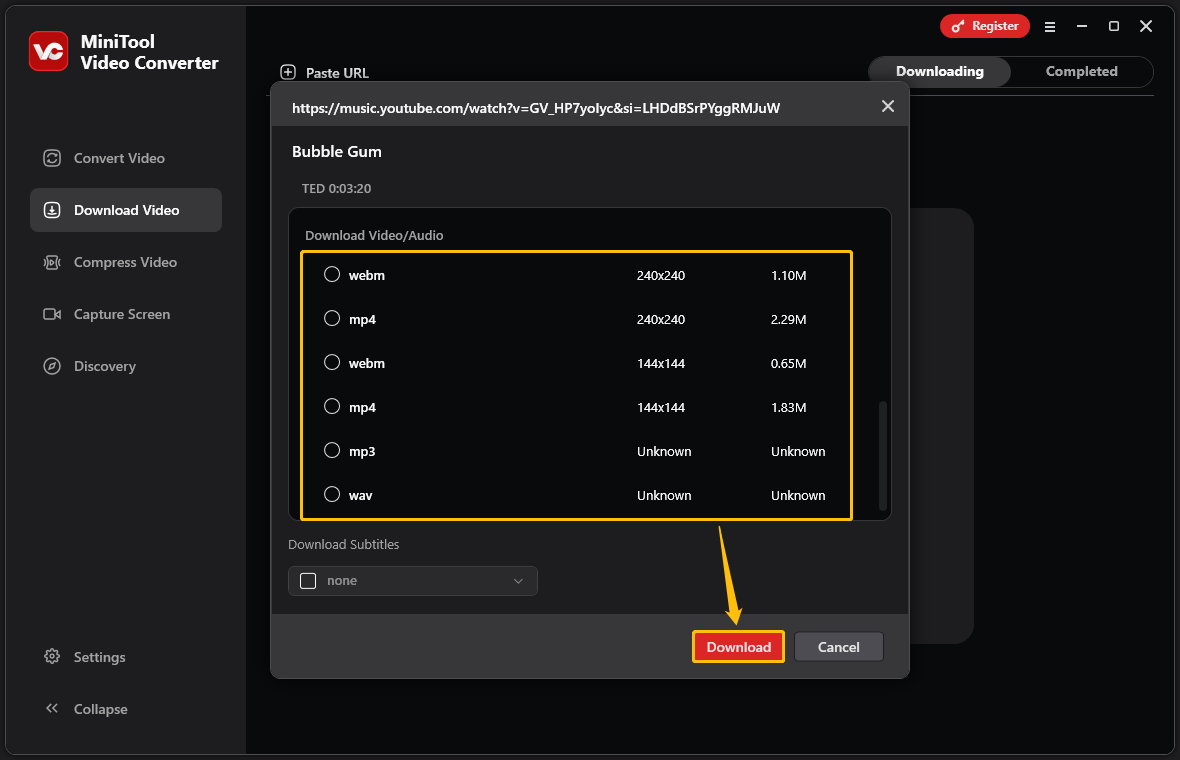
Task: Click the Compress Video sidebar icon
Action: [x=52, y=262]
